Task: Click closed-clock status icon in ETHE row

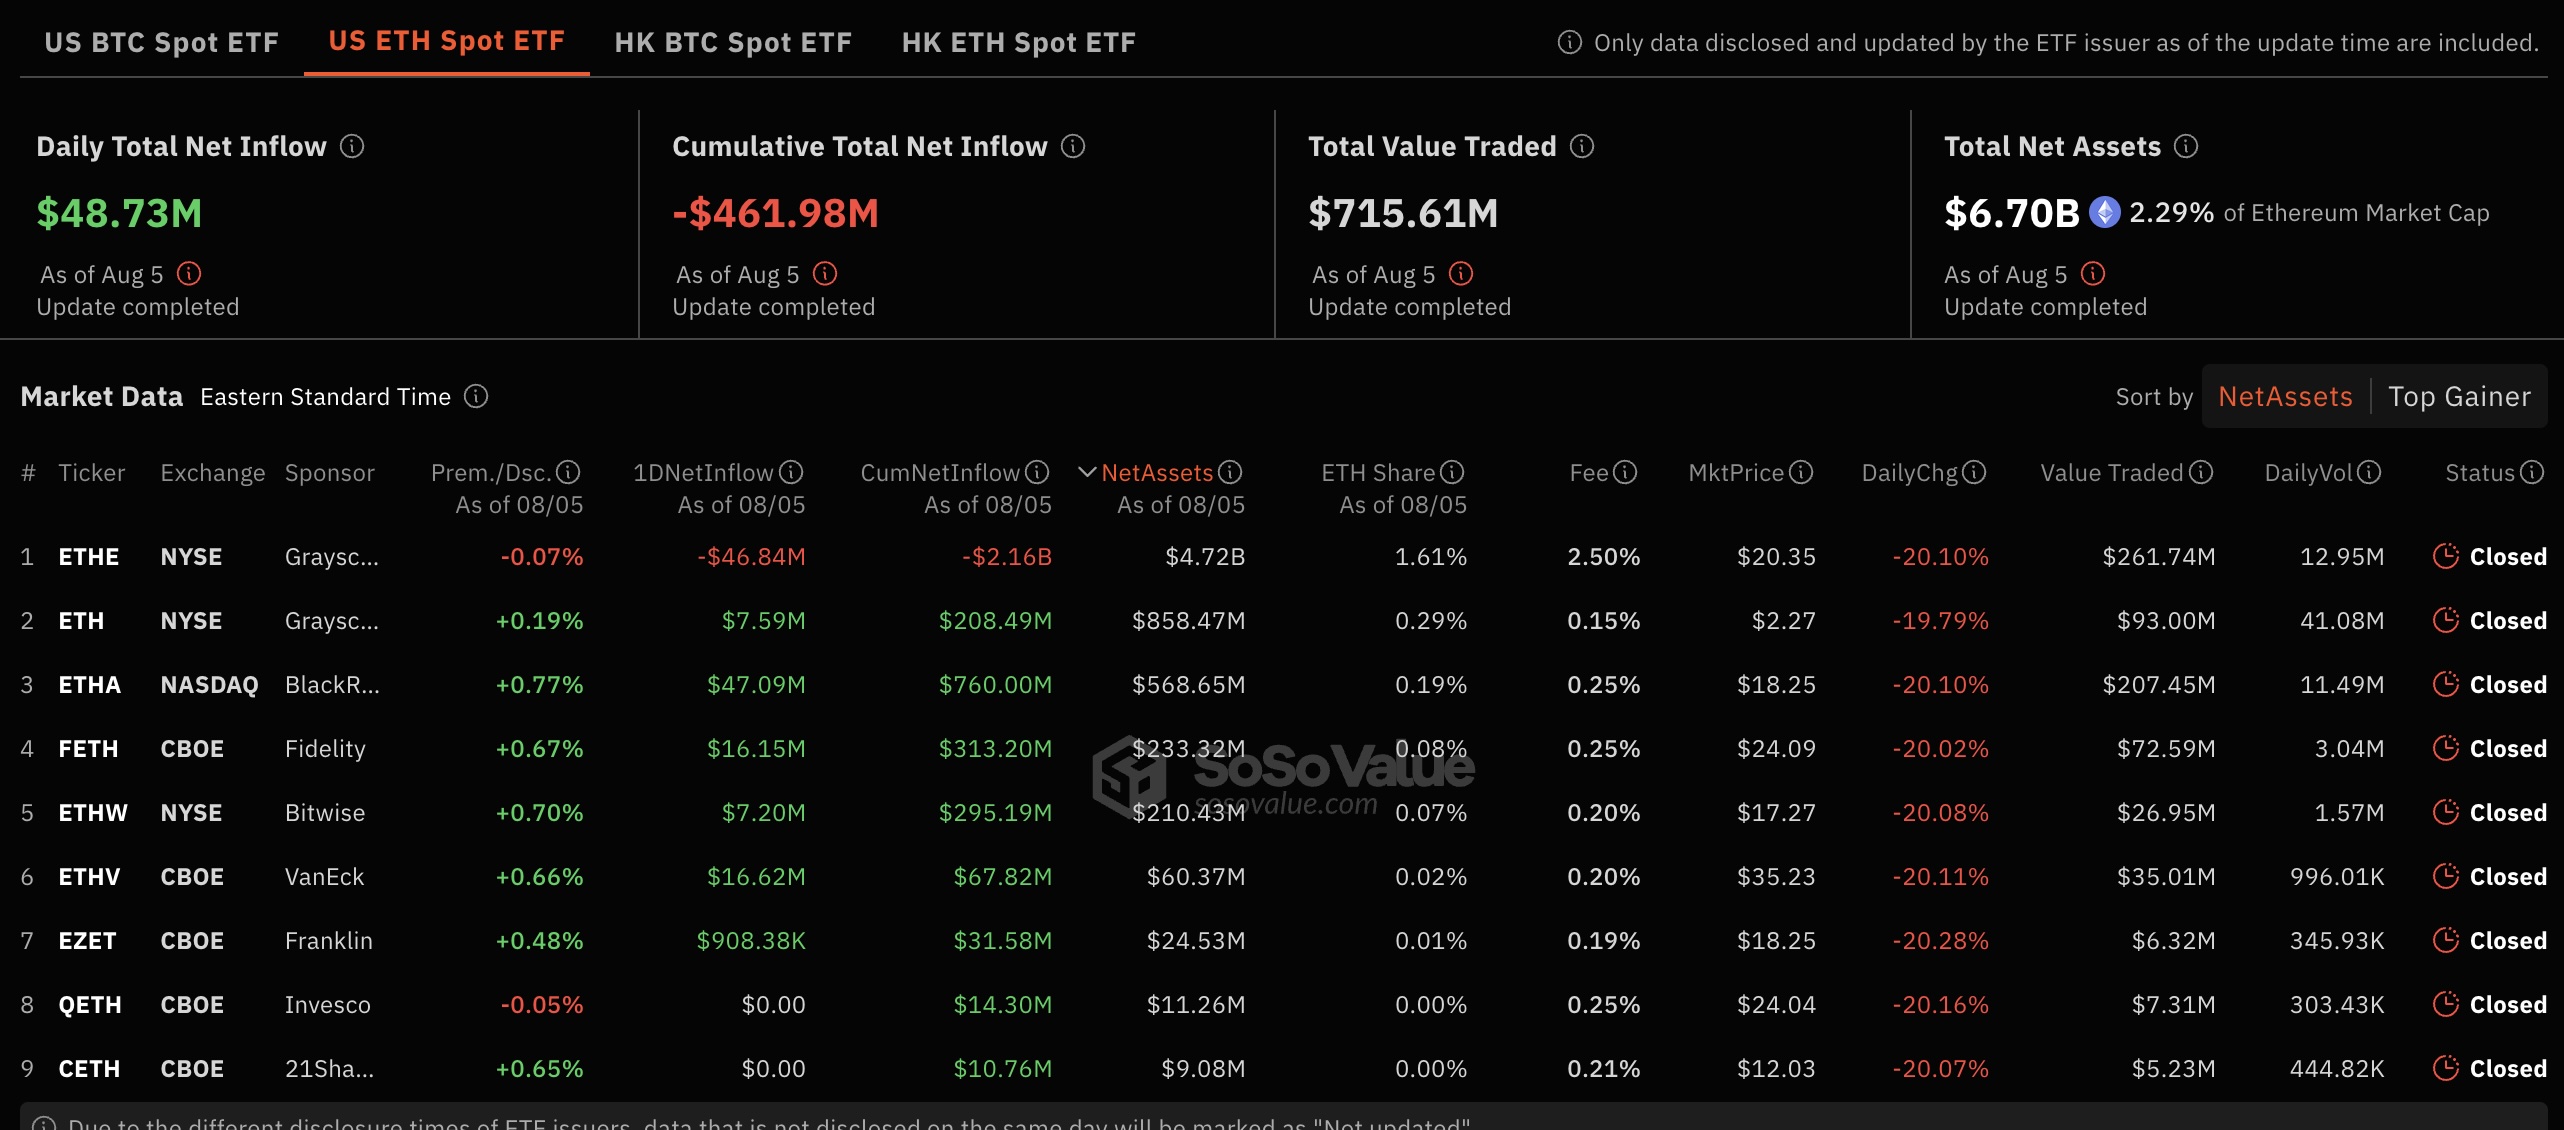Action: point(2446,556)
